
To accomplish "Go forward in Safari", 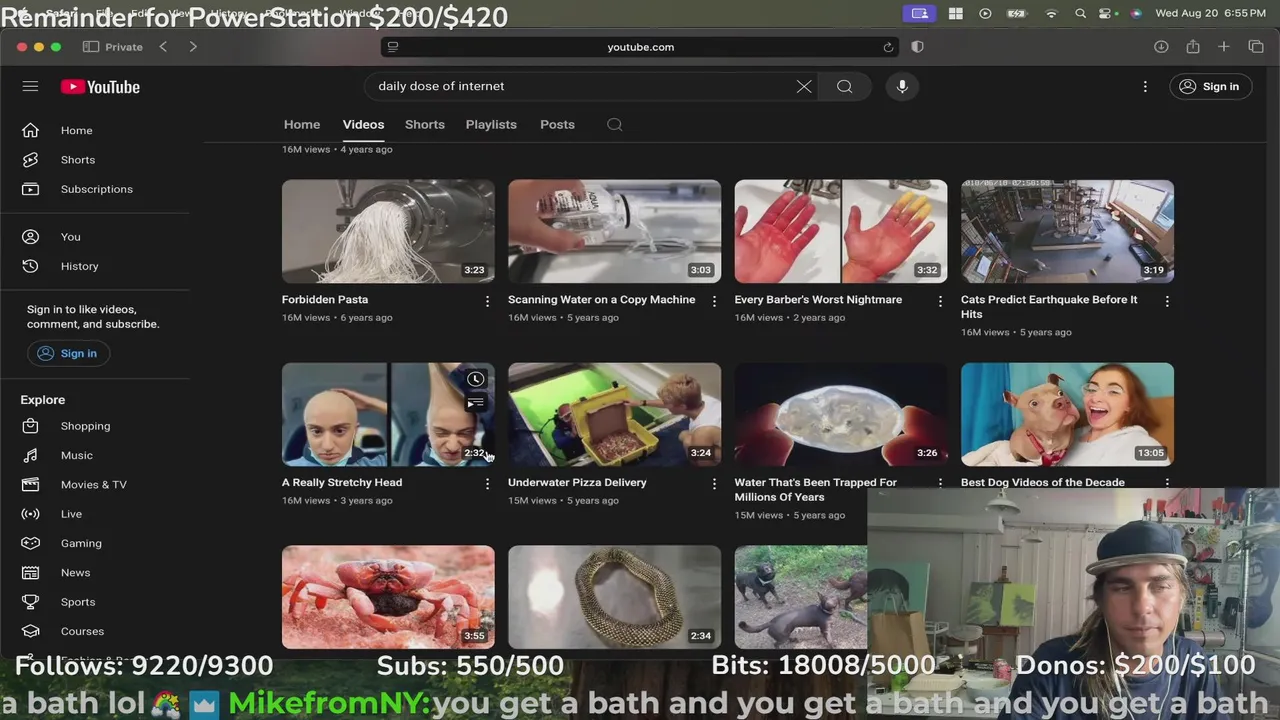I will [193, 47].
